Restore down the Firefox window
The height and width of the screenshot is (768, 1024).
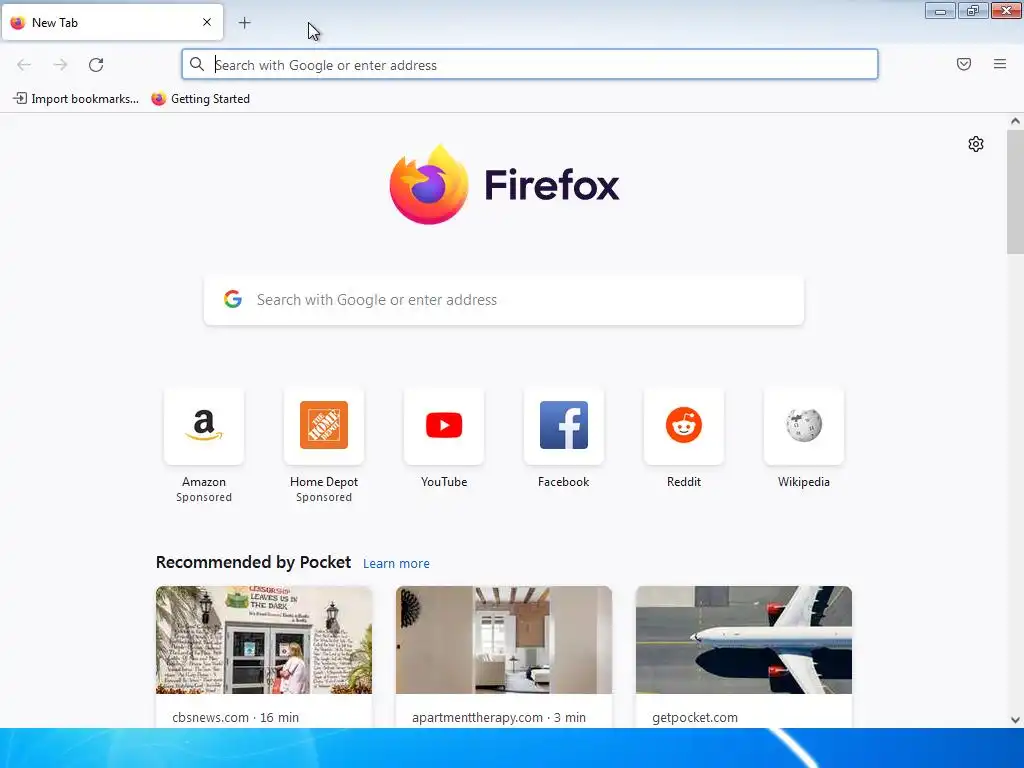tap(973, 11)
